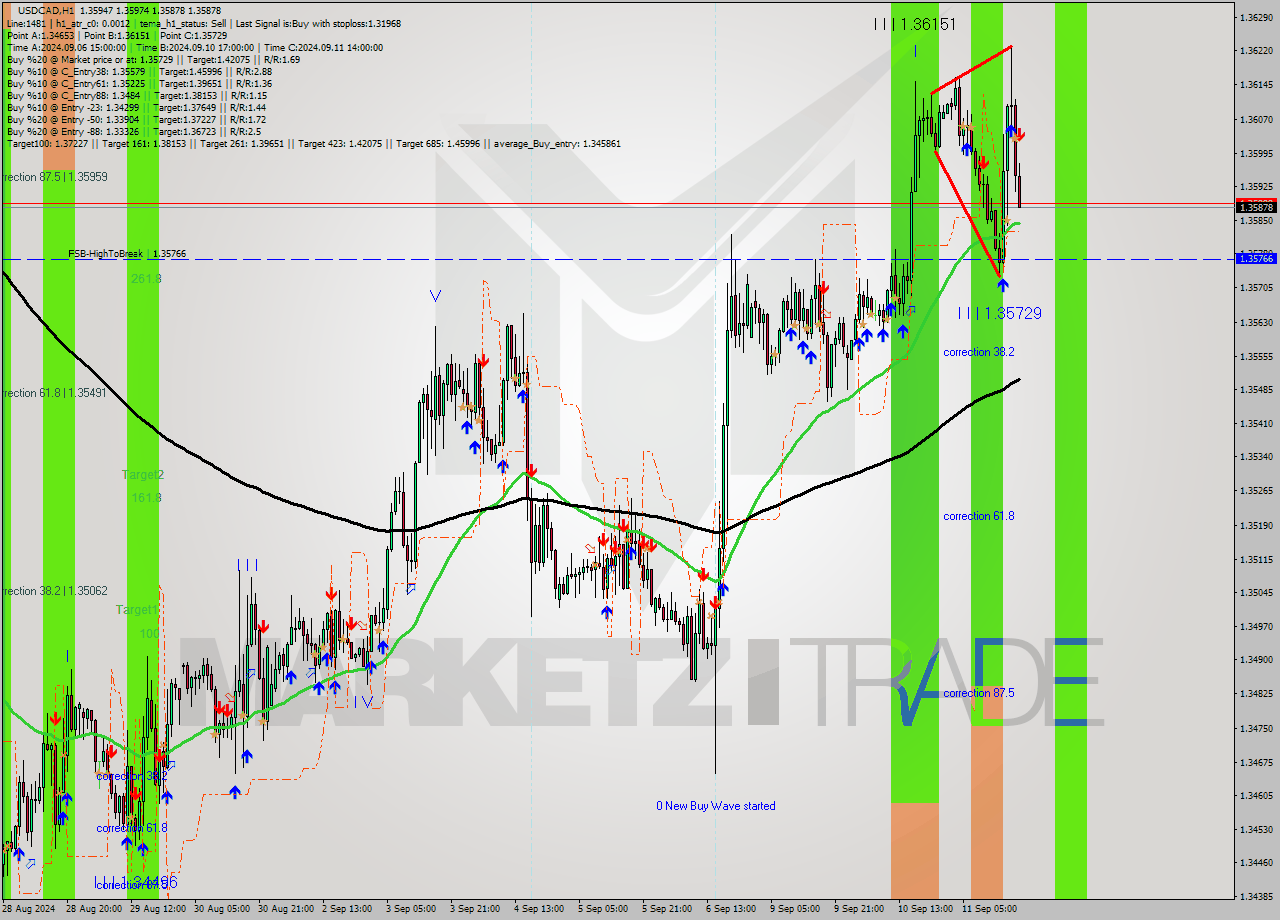The width and height of the screenshot is (1280, 920).
Task: Click the '28 Aug 2024' time axis label
Action: [29, 909]
